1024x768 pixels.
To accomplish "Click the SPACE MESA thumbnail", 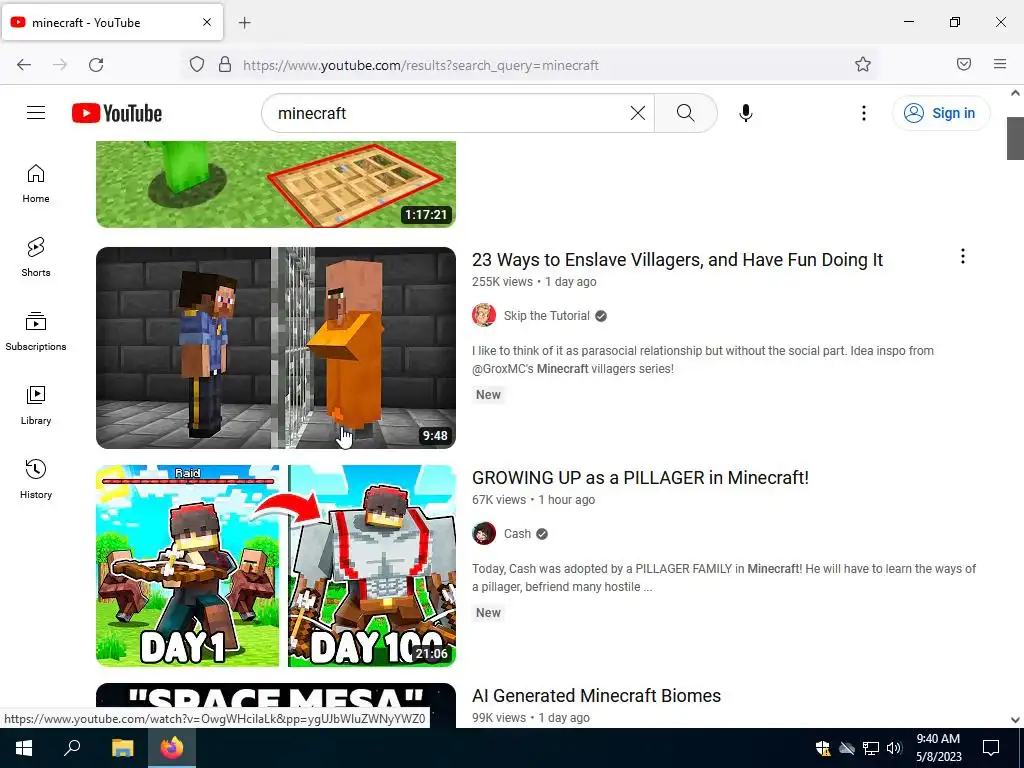I will 276,705.
